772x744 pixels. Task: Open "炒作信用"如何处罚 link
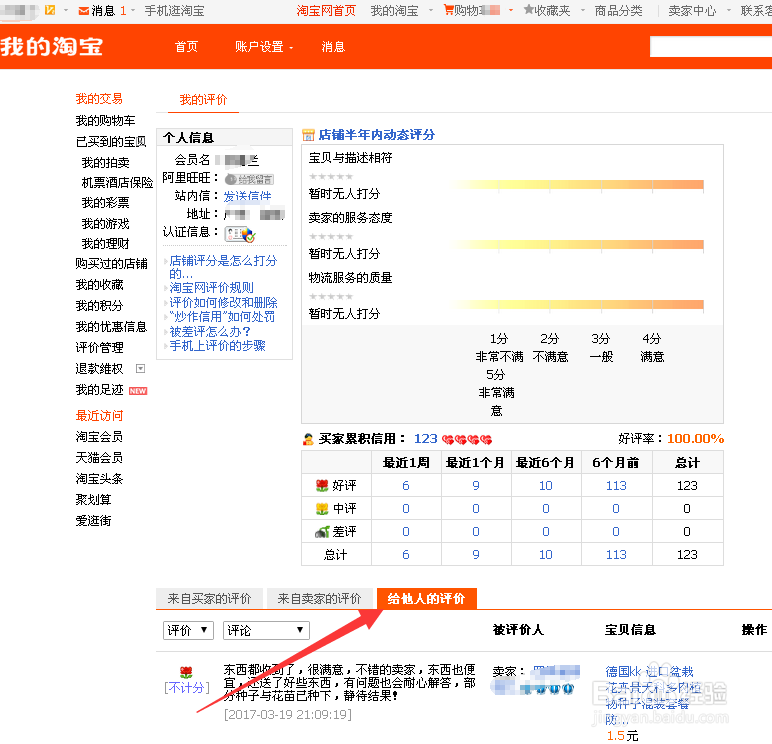tap(222, 317)
